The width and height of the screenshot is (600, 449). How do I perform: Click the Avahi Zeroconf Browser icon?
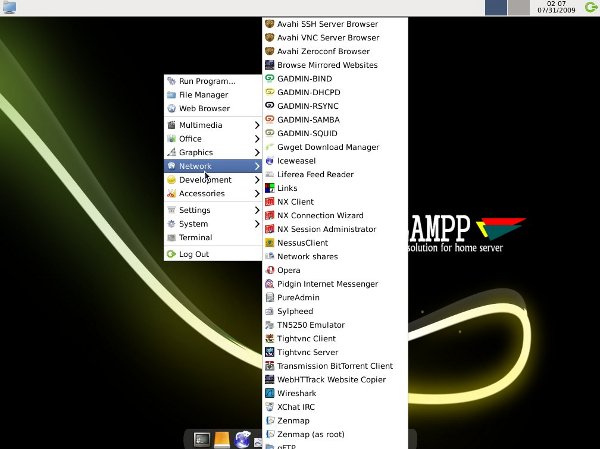point(269,51)
